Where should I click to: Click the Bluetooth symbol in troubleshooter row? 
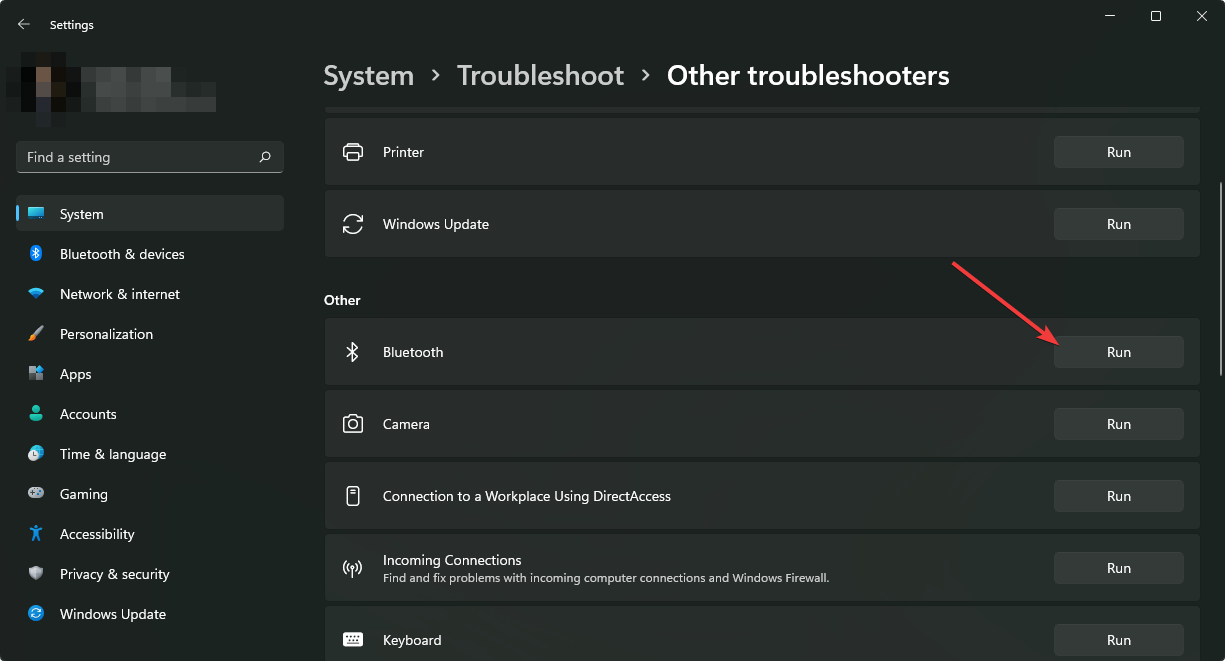pyautogui.click(x=352, y=352)
